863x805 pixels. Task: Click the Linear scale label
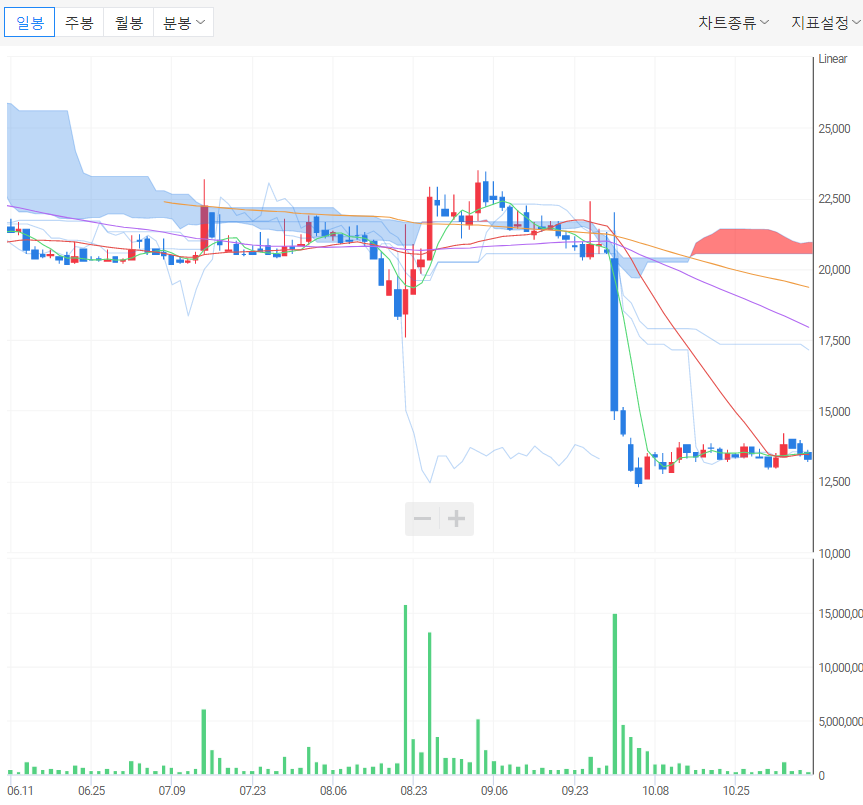(833, 59)
